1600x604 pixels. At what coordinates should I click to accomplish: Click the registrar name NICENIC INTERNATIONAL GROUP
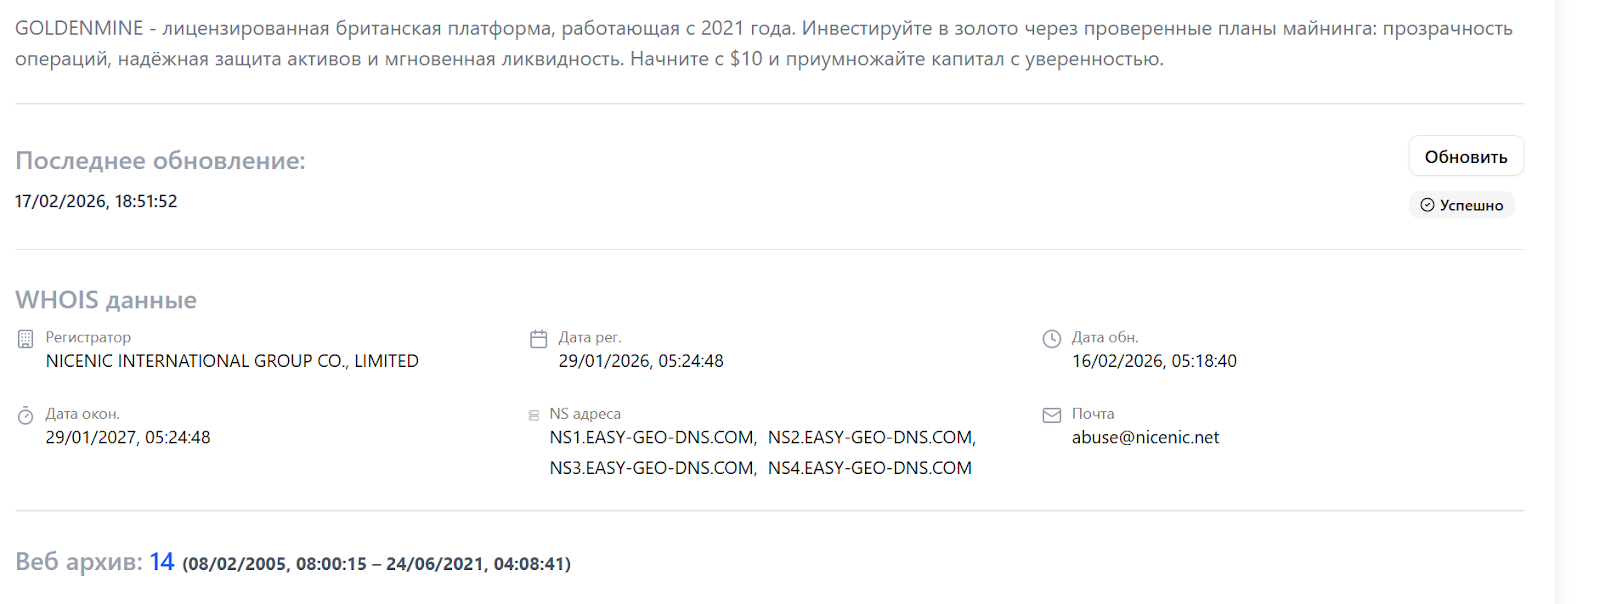232,361
